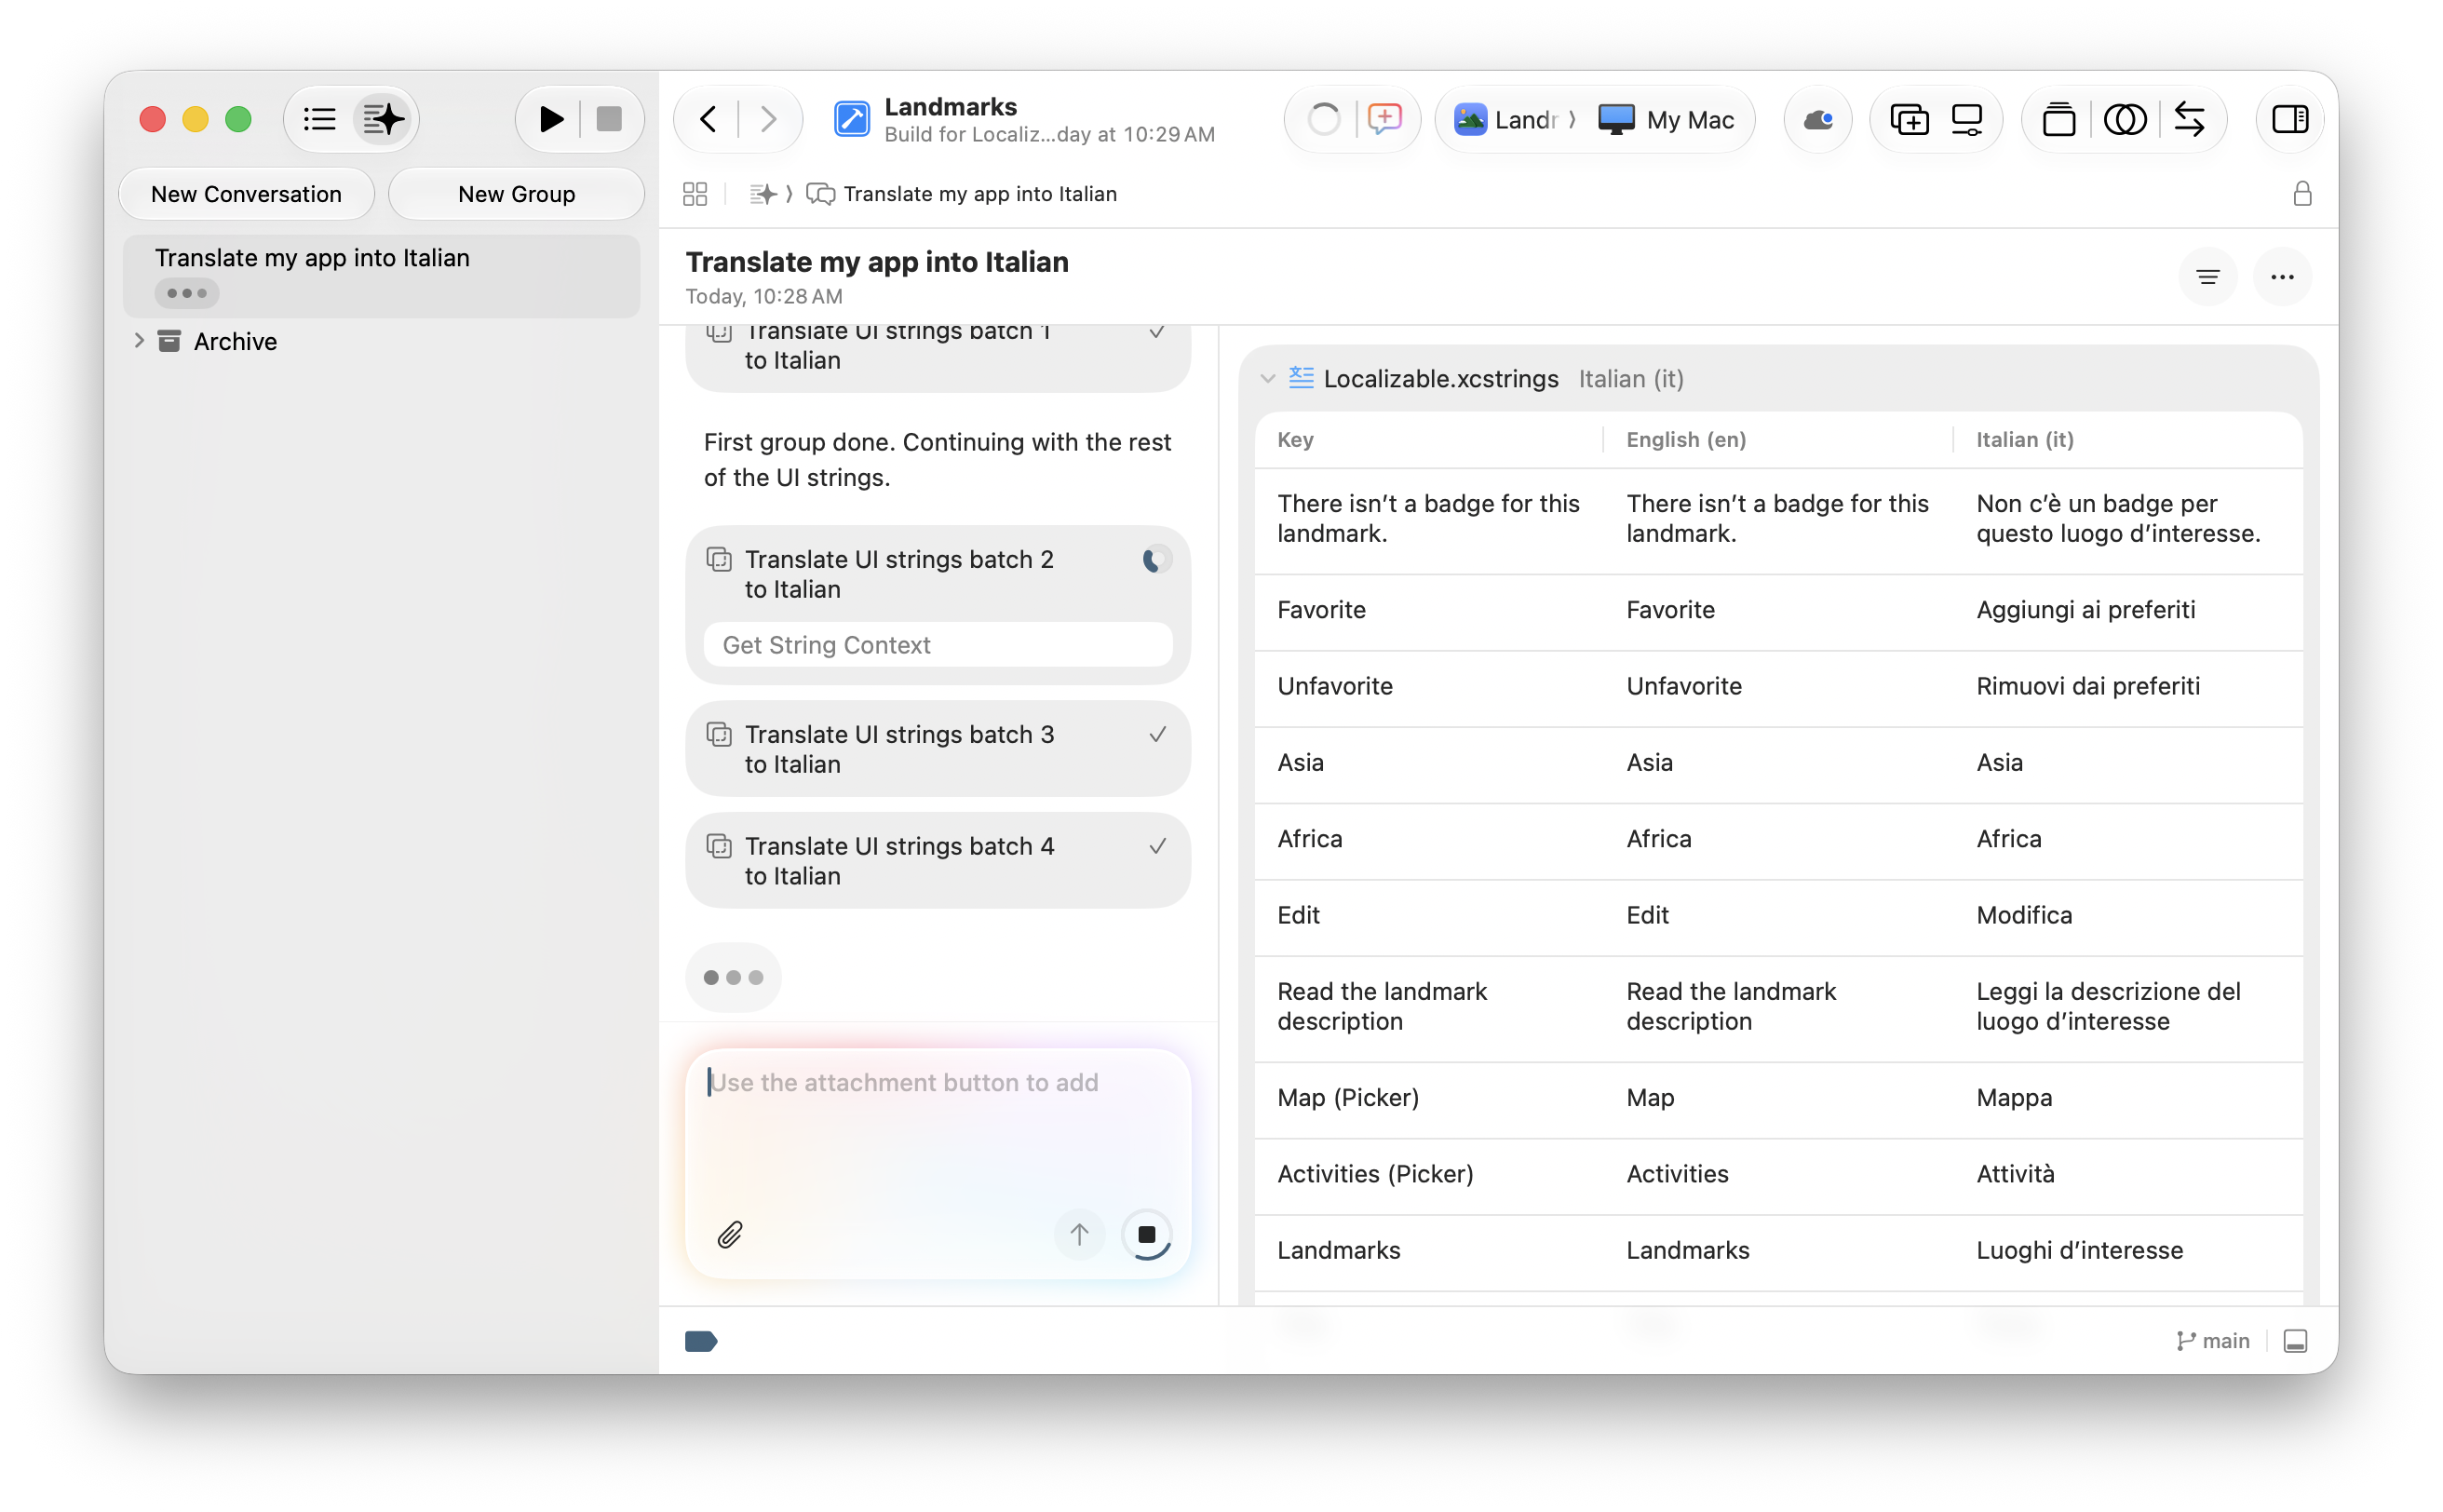Viewport: 2443px width, 1512px height.
Task: Click the blue tag filter icon
Action: [701, 1341]
